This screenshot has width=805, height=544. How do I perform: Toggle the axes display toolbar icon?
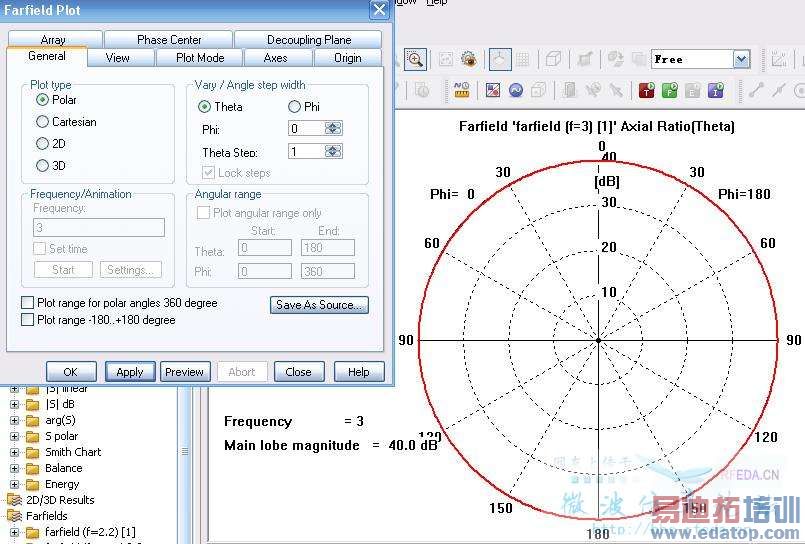coord(500,60)
